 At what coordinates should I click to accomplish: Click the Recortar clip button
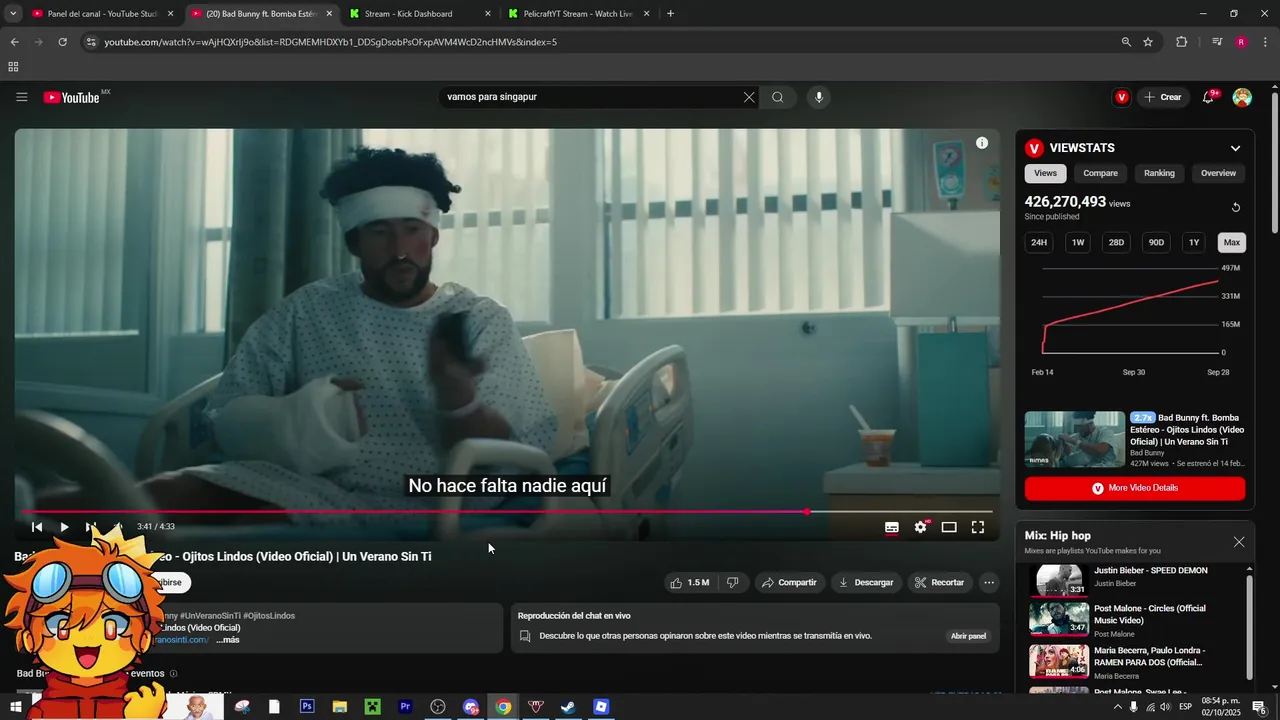939,582
